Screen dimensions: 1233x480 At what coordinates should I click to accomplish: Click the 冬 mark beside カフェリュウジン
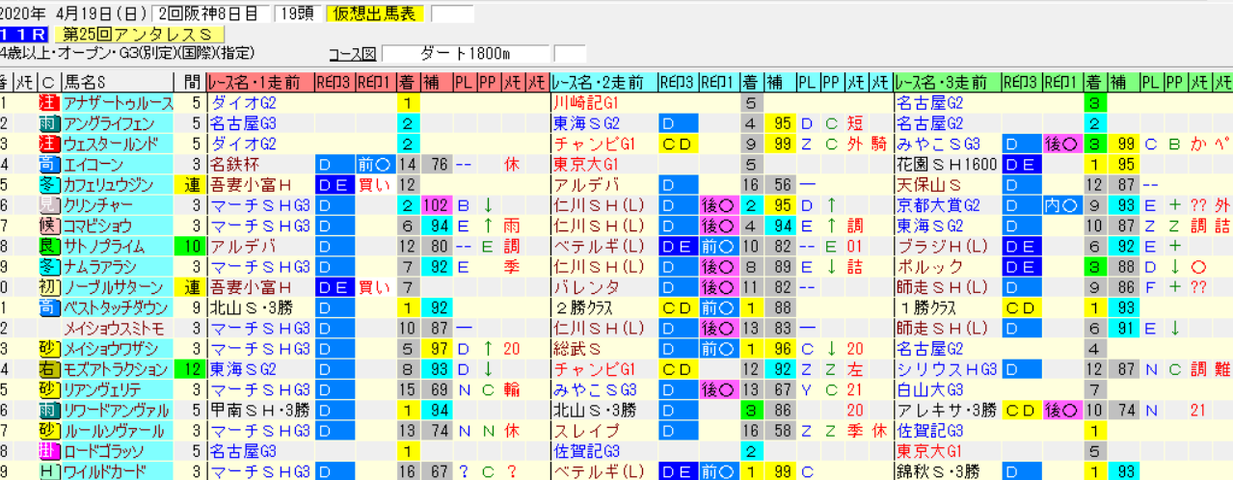[47, 184]
